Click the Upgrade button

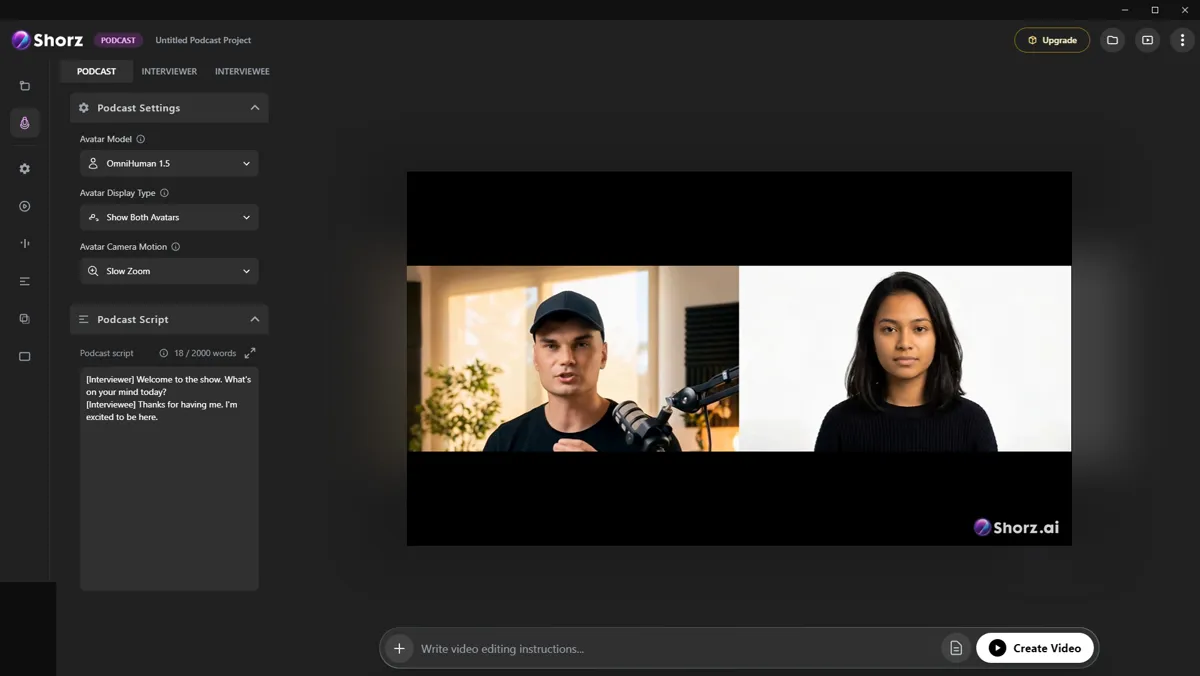point(1052,40)
